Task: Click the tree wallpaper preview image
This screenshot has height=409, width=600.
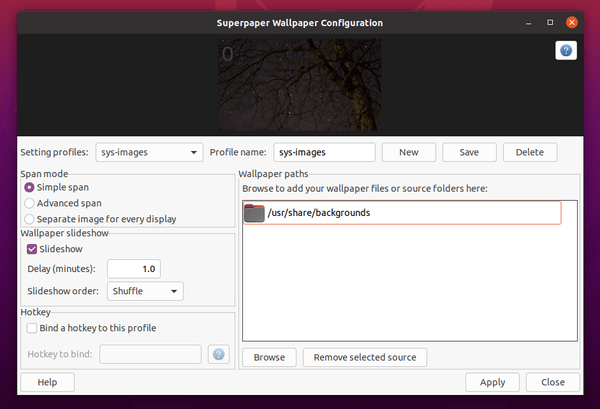Action: point(300,85)
